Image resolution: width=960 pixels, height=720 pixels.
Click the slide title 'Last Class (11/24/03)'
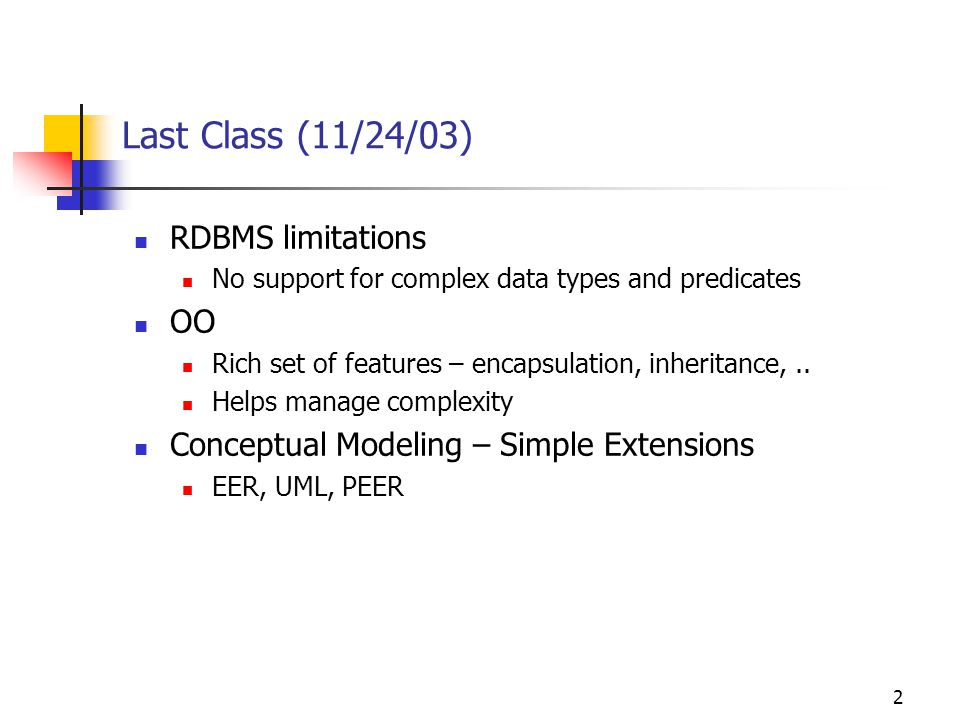coord(297,136)
